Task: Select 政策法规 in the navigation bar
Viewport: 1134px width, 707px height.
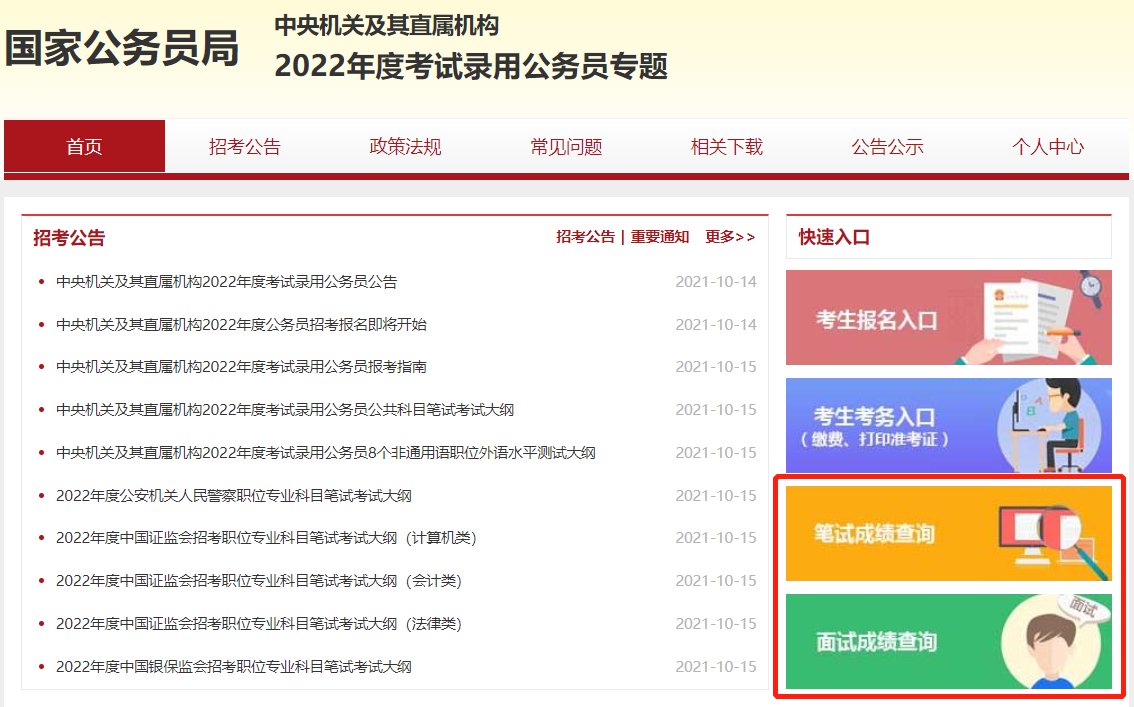Action: [405, 147]
